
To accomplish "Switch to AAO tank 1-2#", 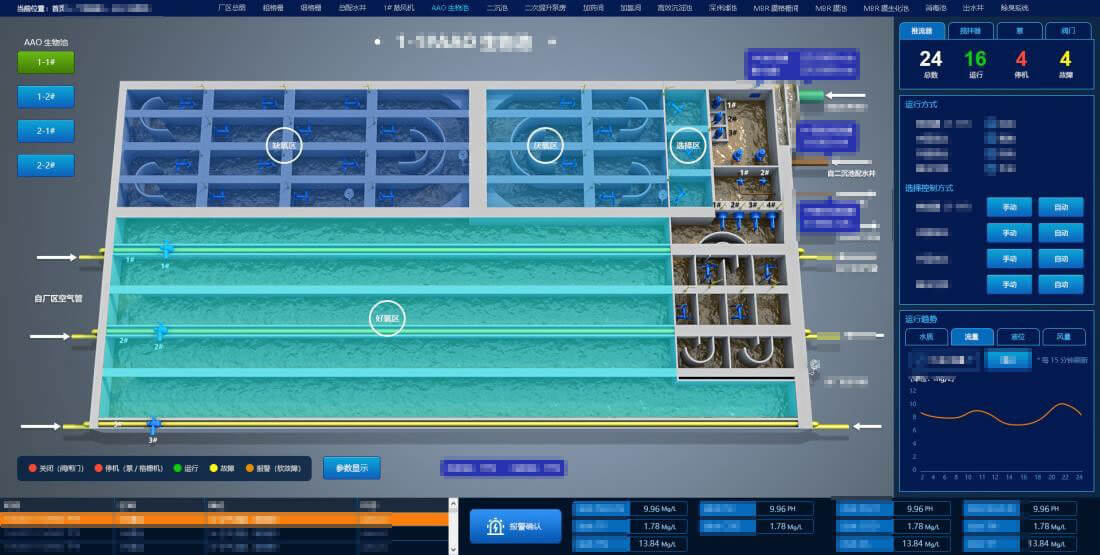I will coord(46,97).
